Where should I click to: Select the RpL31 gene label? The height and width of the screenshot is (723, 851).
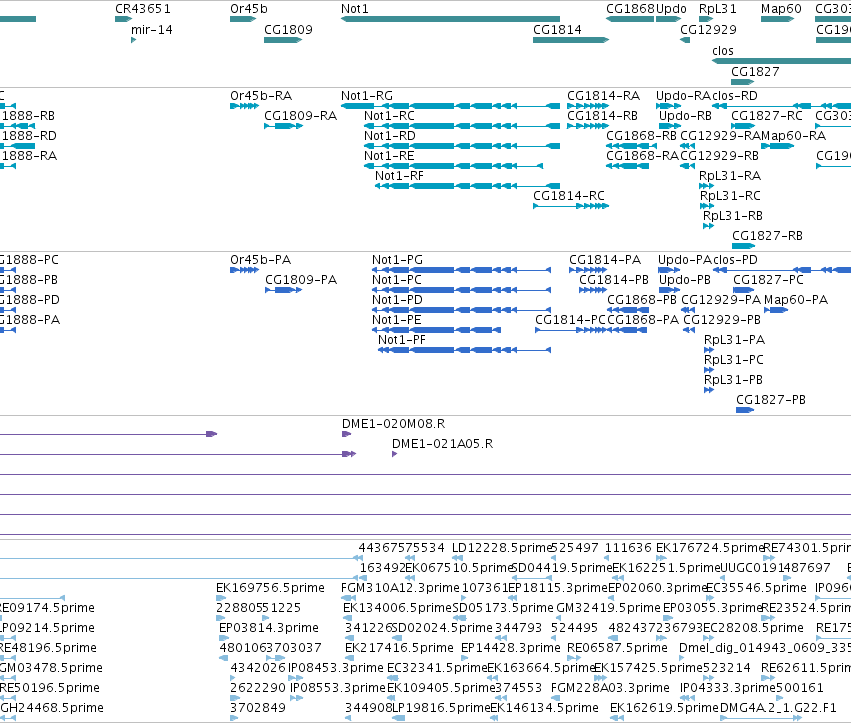[718, 9]
